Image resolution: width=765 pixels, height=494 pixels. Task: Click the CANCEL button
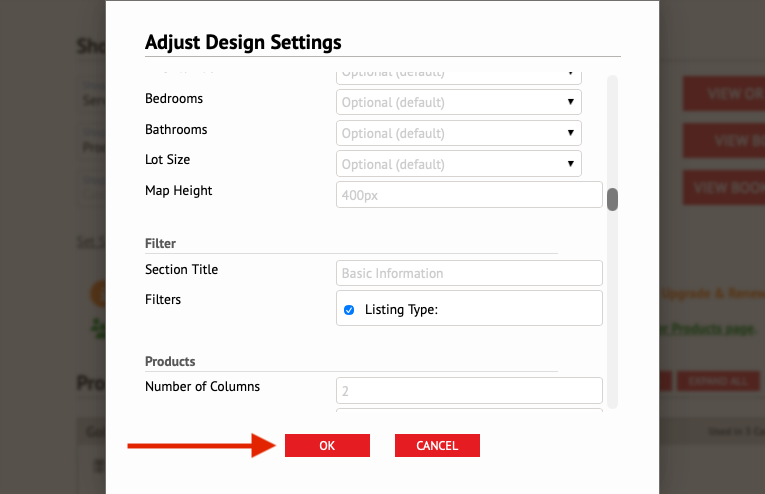coord(437,445)
